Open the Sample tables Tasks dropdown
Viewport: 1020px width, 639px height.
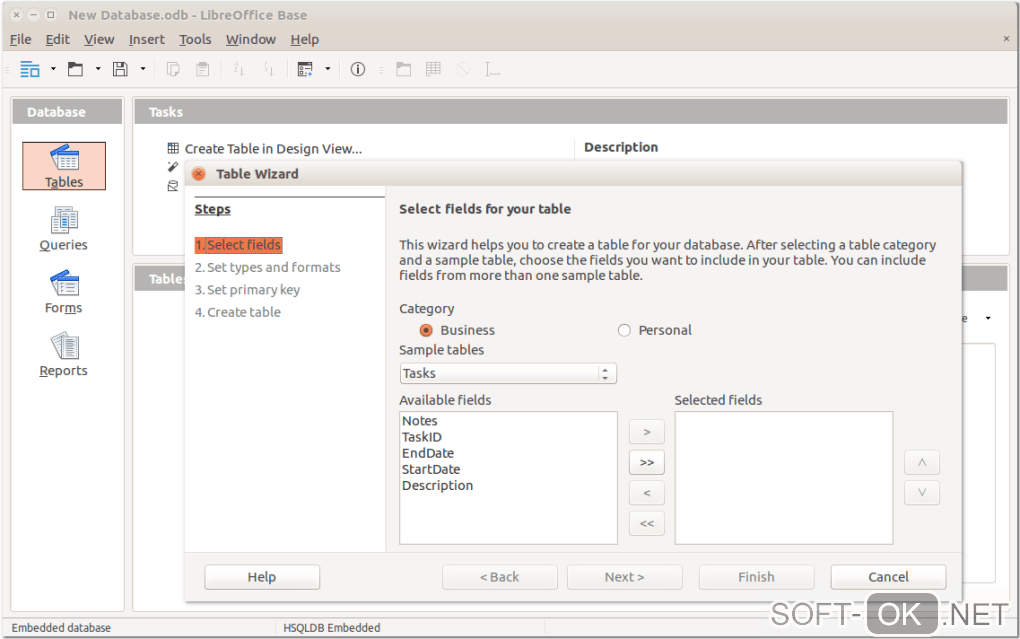[508, 374]
